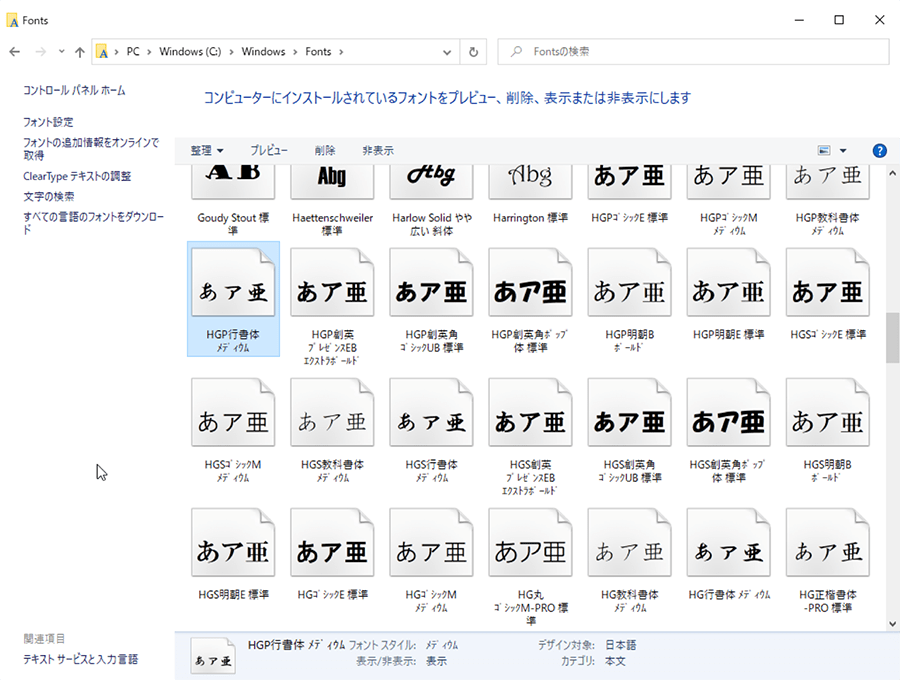Open the view options dropdown arrow
900x680 pixels.
[x=843, y=151]
